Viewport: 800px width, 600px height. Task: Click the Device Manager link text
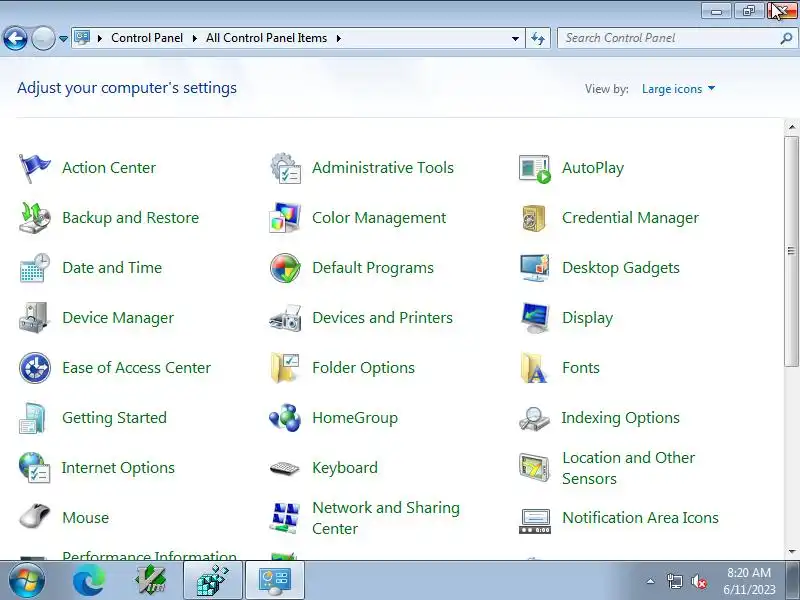[x=118, y=318]
